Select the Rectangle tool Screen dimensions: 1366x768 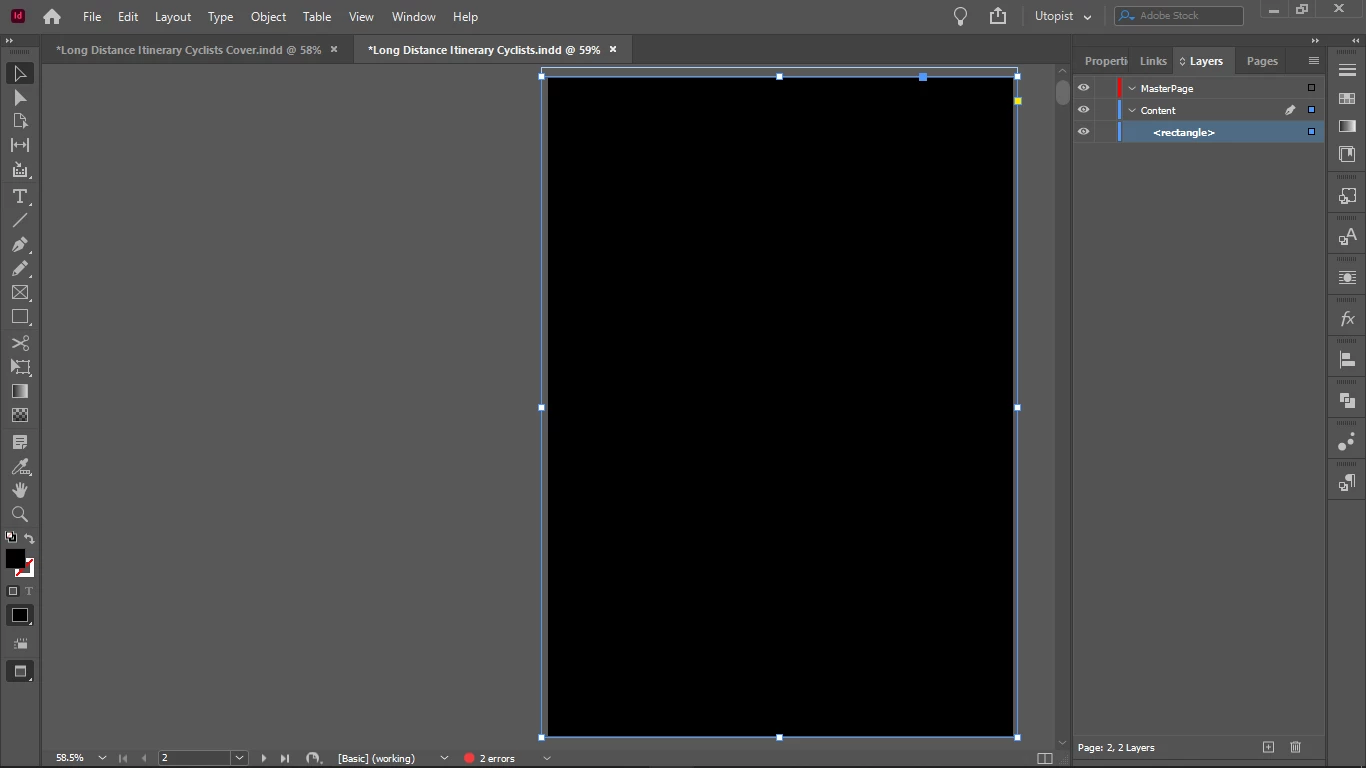point(20,317)
